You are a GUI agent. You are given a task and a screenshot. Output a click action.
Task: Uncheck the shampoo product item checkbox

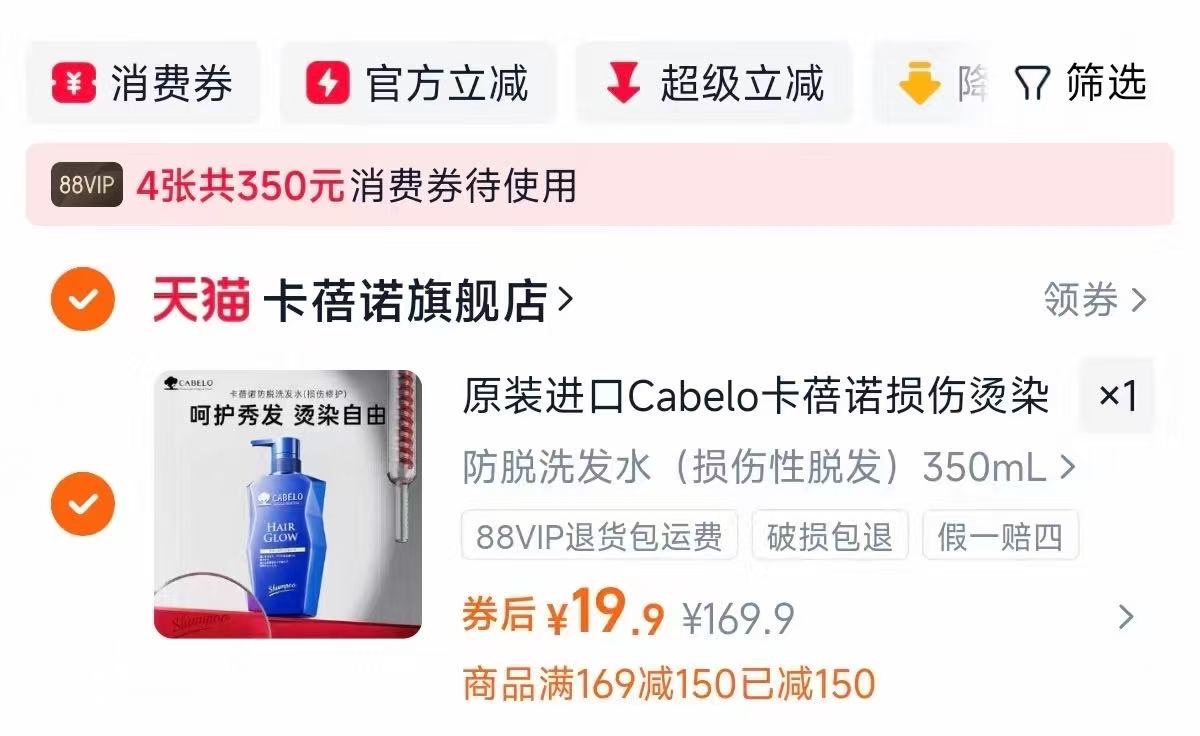[x=83, y=504]
